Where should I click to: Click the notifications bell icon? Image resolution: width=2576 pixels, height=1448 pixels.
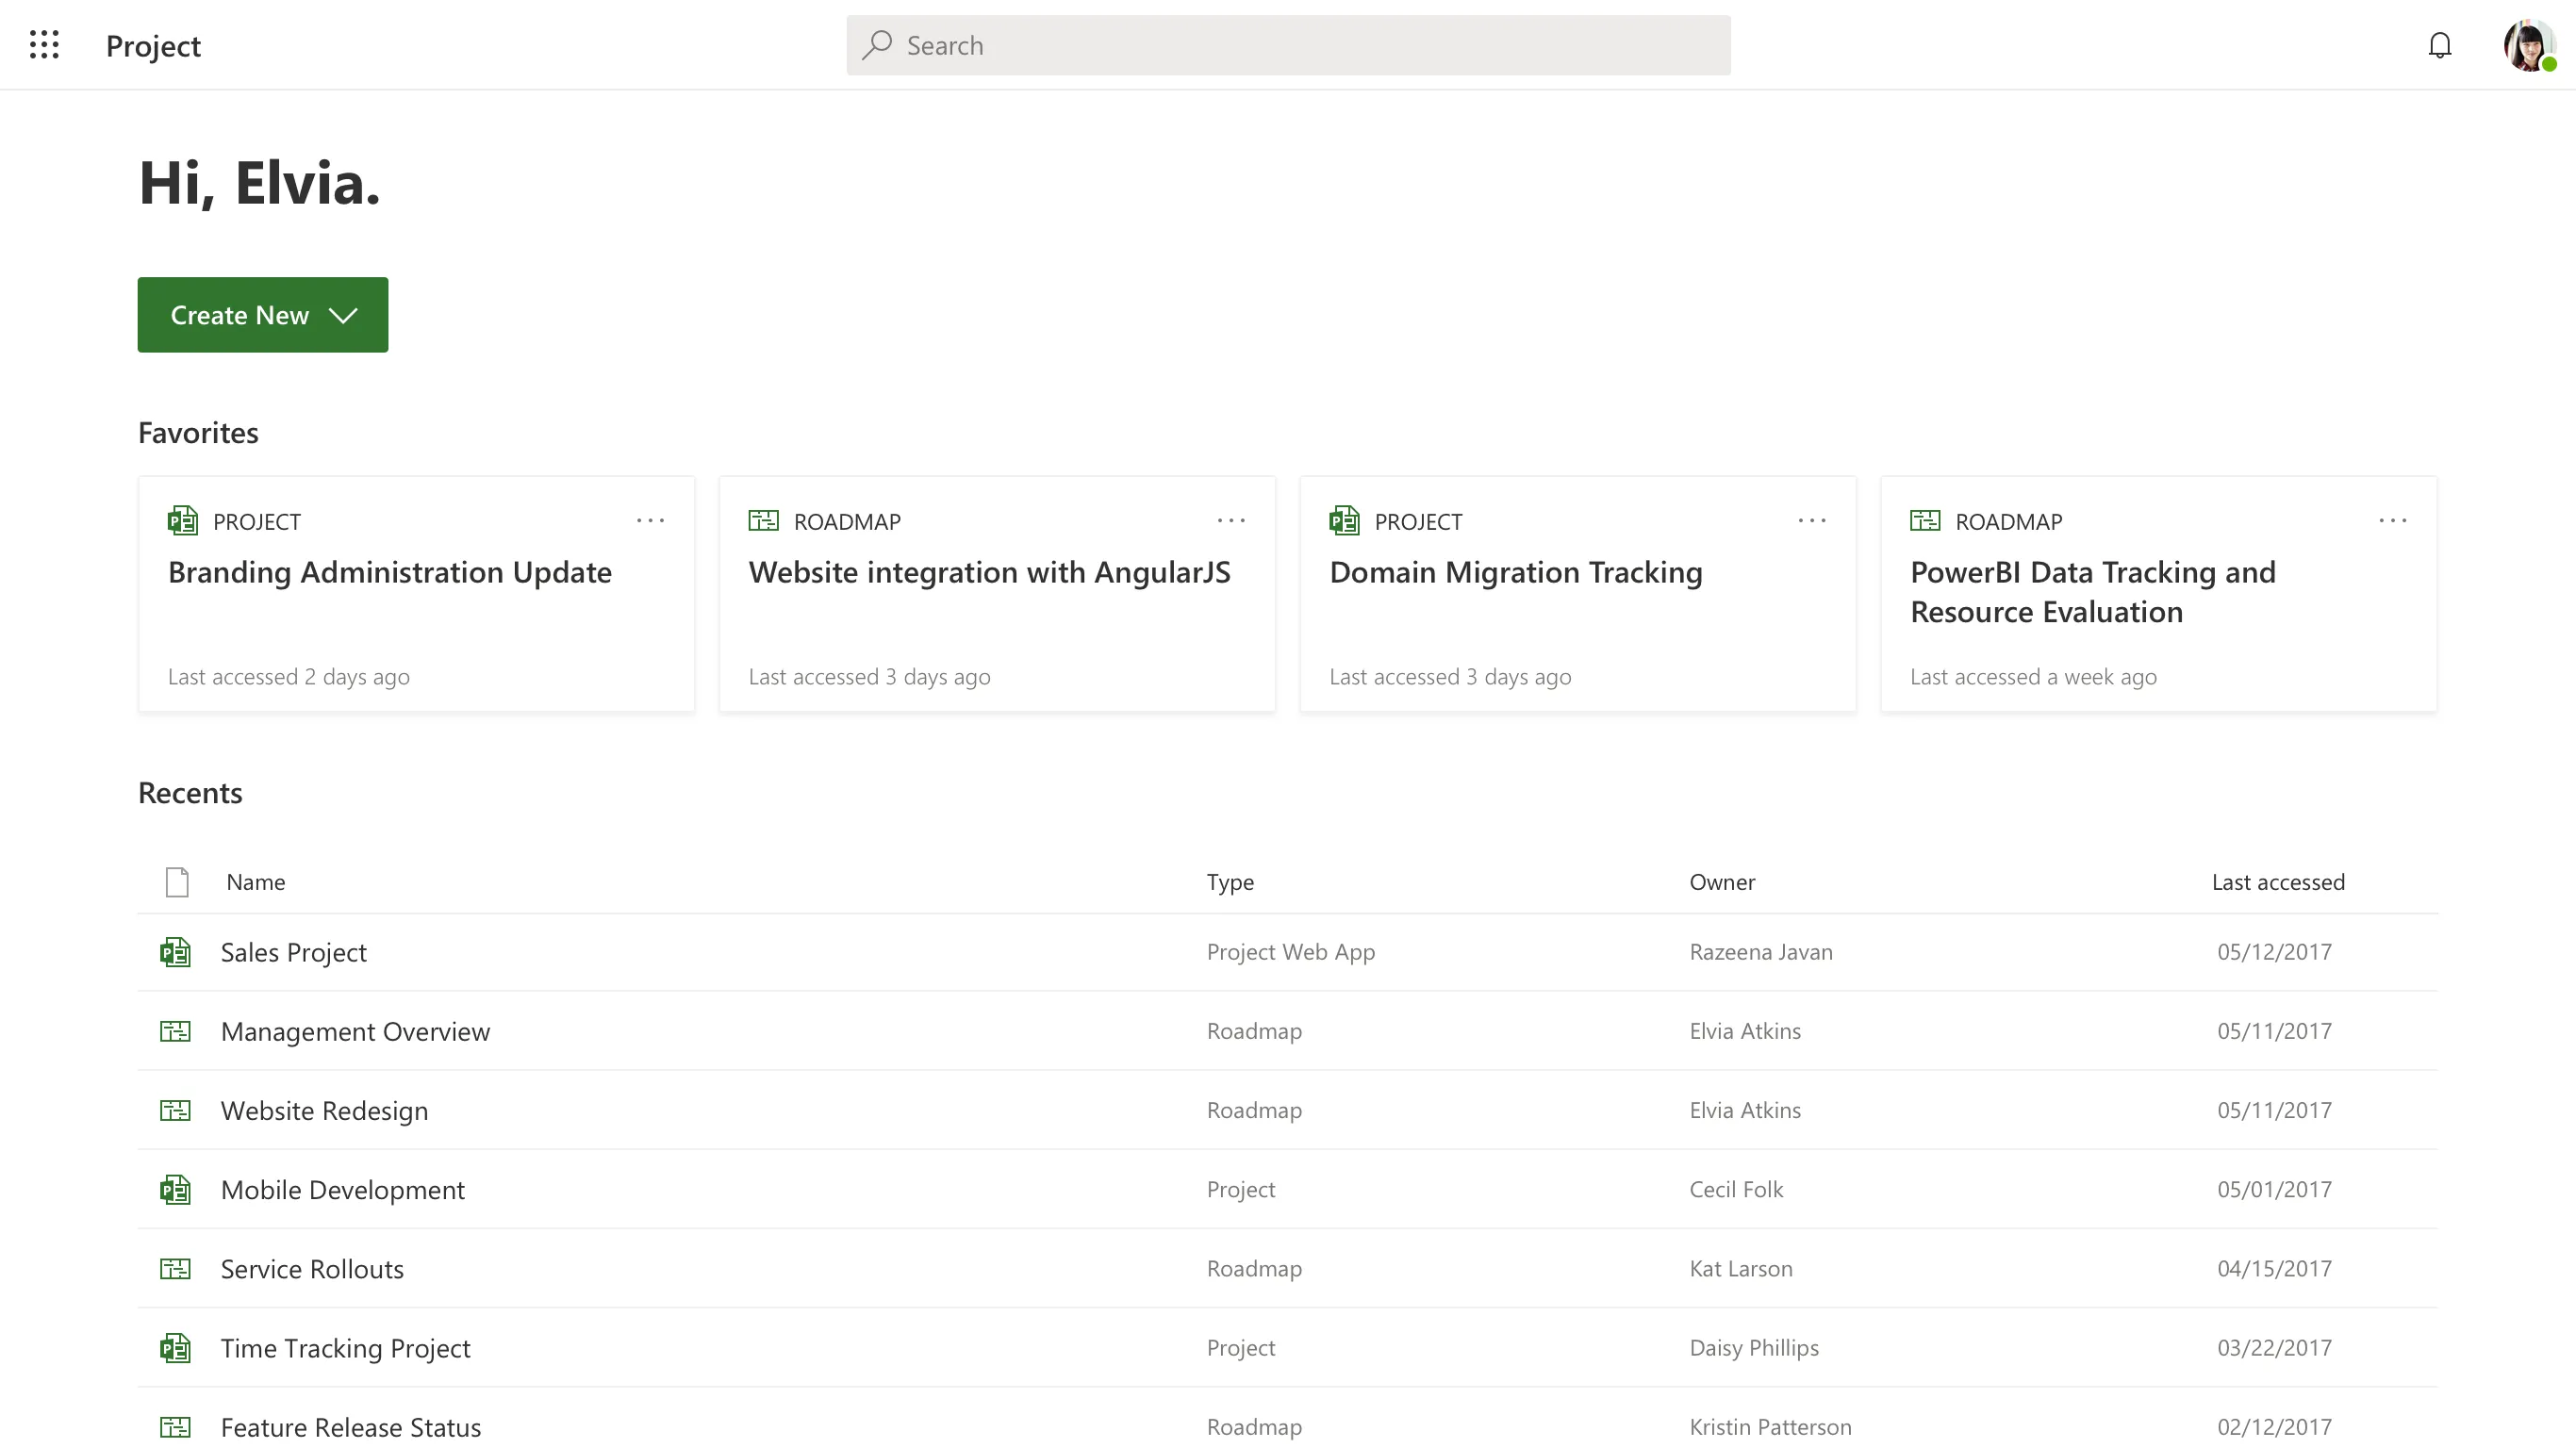[x=2439, y=45]
